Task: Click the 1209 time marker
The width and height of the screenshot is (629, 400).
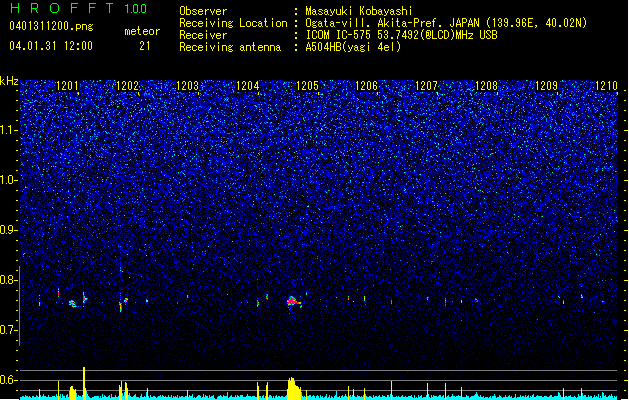Action: tap(546, 86)
